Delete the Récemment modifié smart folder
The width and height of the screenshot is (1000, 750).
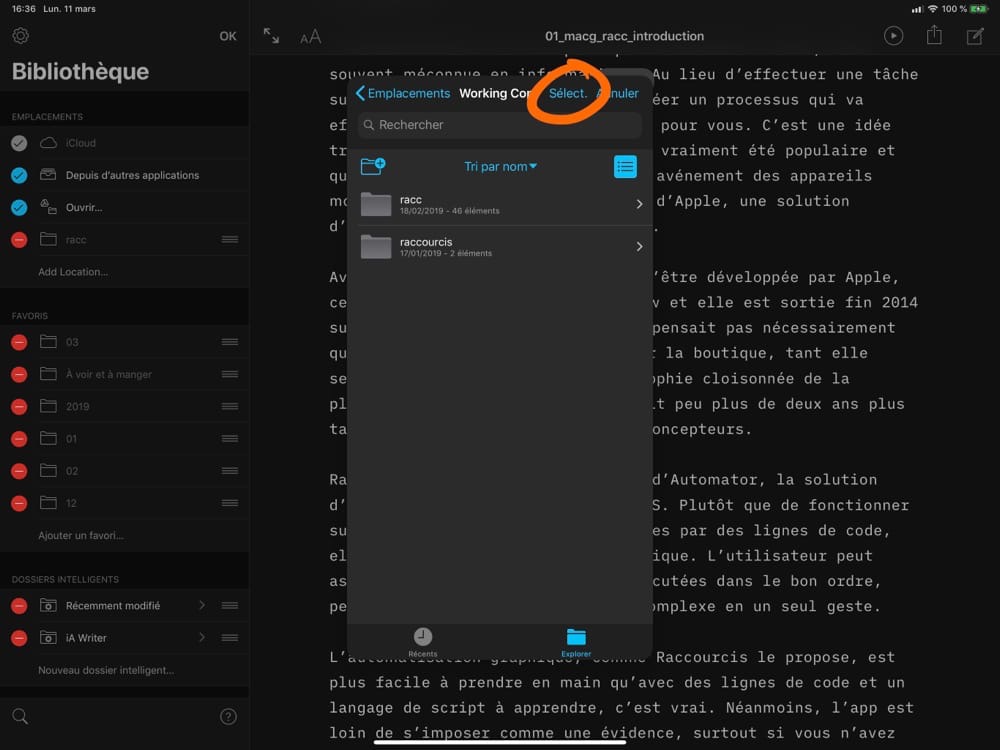pyautogui.click(x=19, y=605)
